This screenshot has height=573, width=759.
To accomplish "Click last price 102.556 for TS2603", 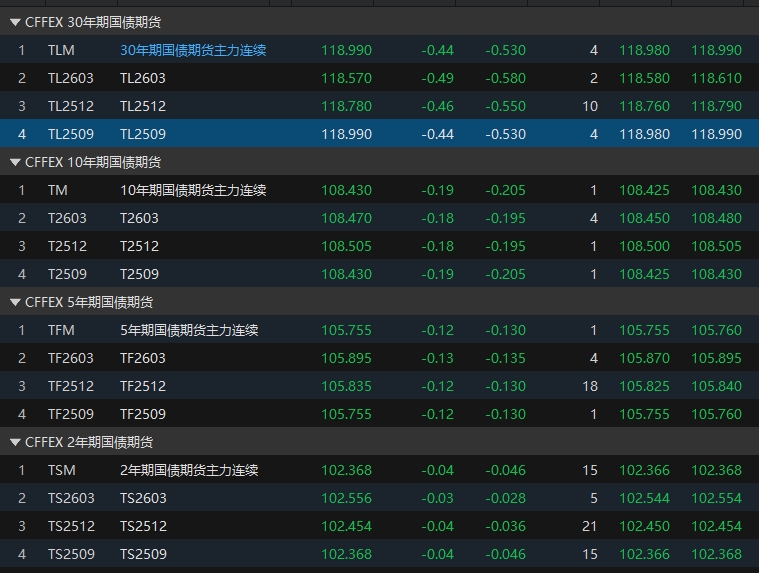I will (347, 498).
